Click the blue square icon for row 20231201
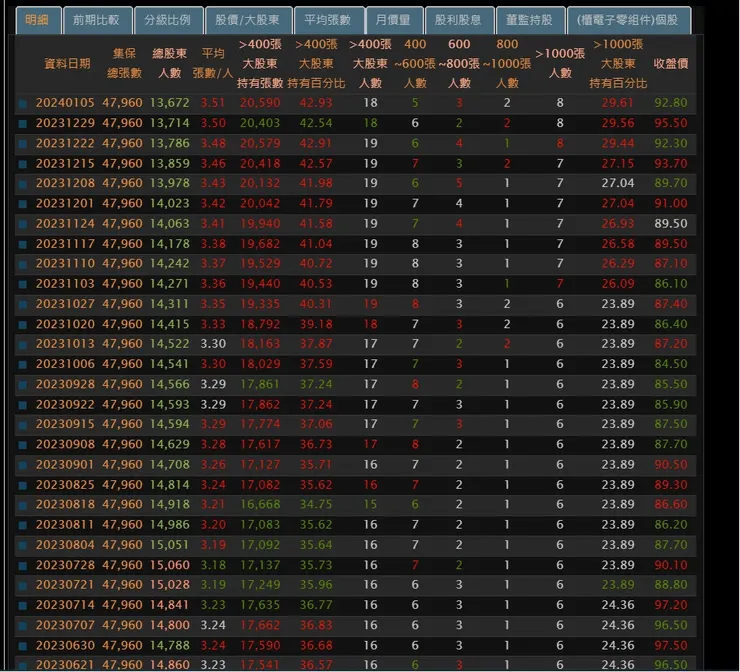The image size is (740, 672). 22,204
